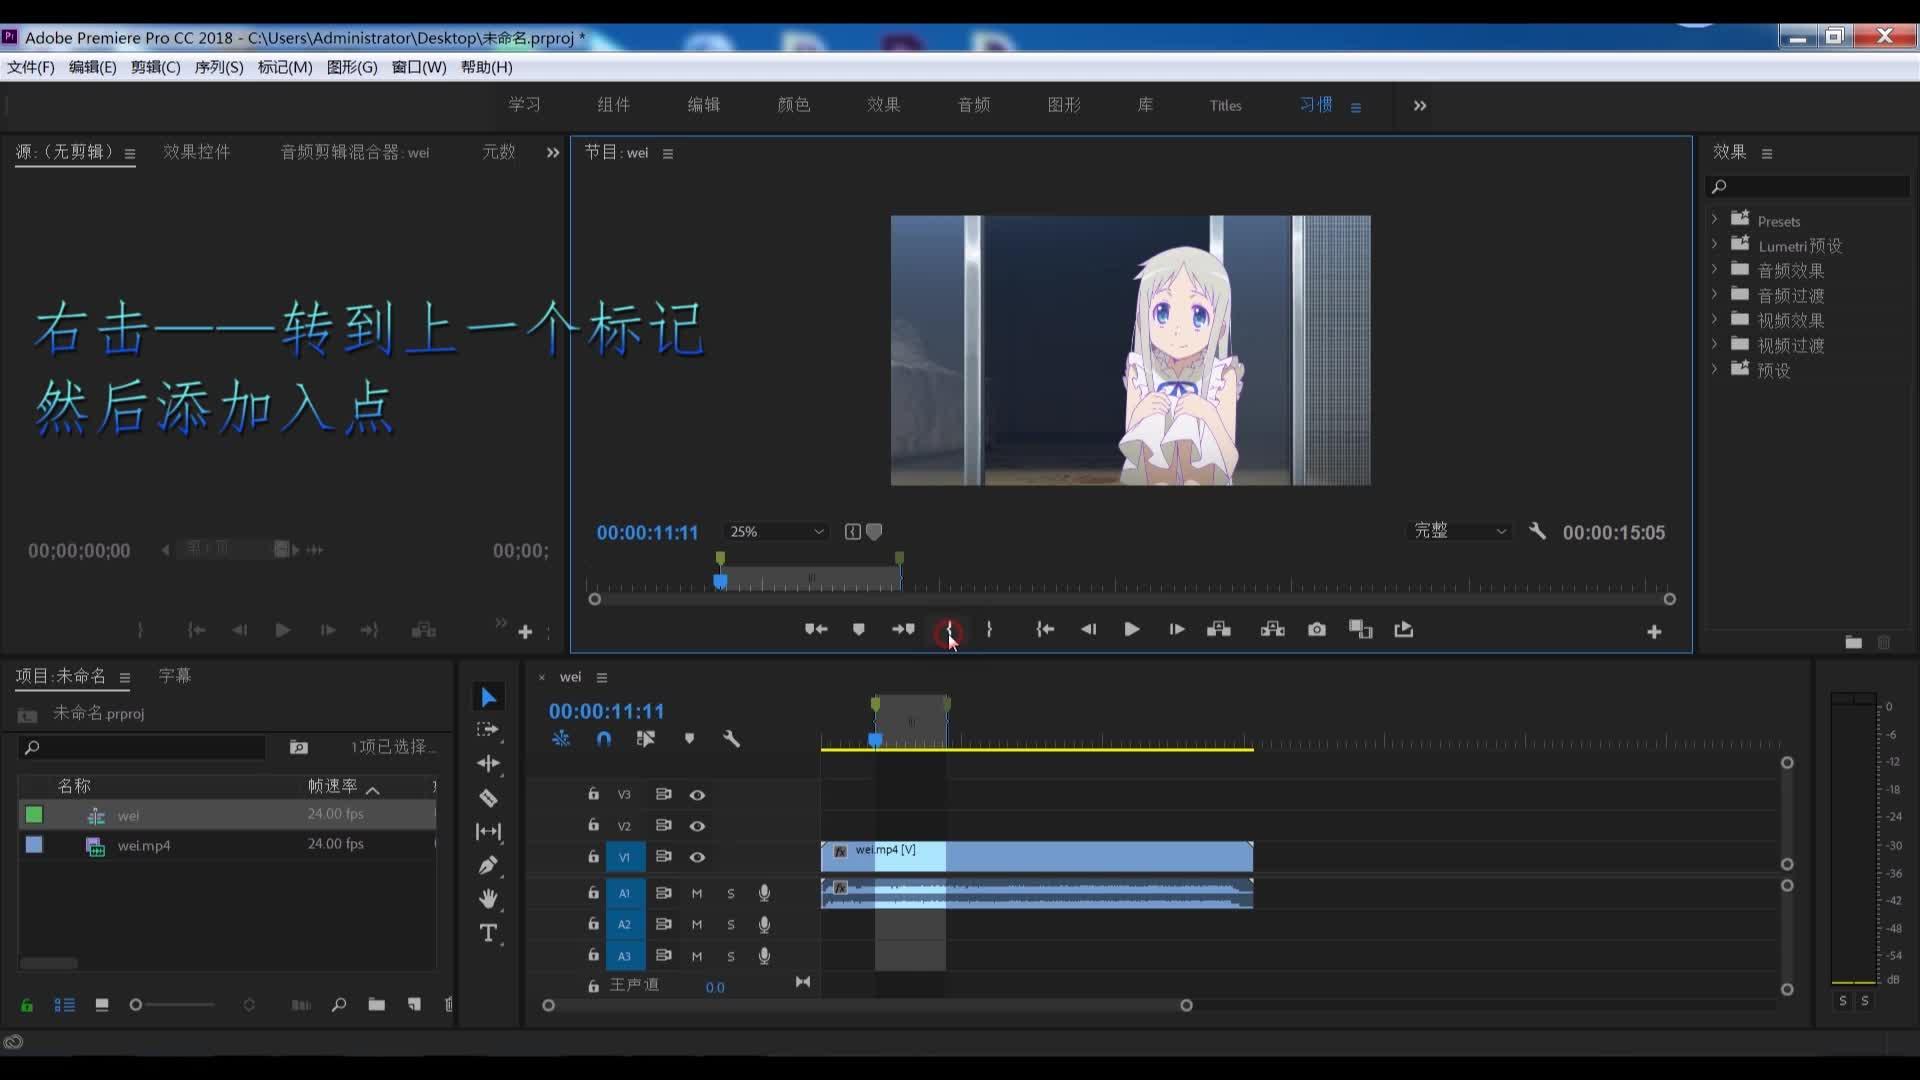The image size is (1920, 1080).
Task: Create new bin in project panel
Action: point(376,1005)
